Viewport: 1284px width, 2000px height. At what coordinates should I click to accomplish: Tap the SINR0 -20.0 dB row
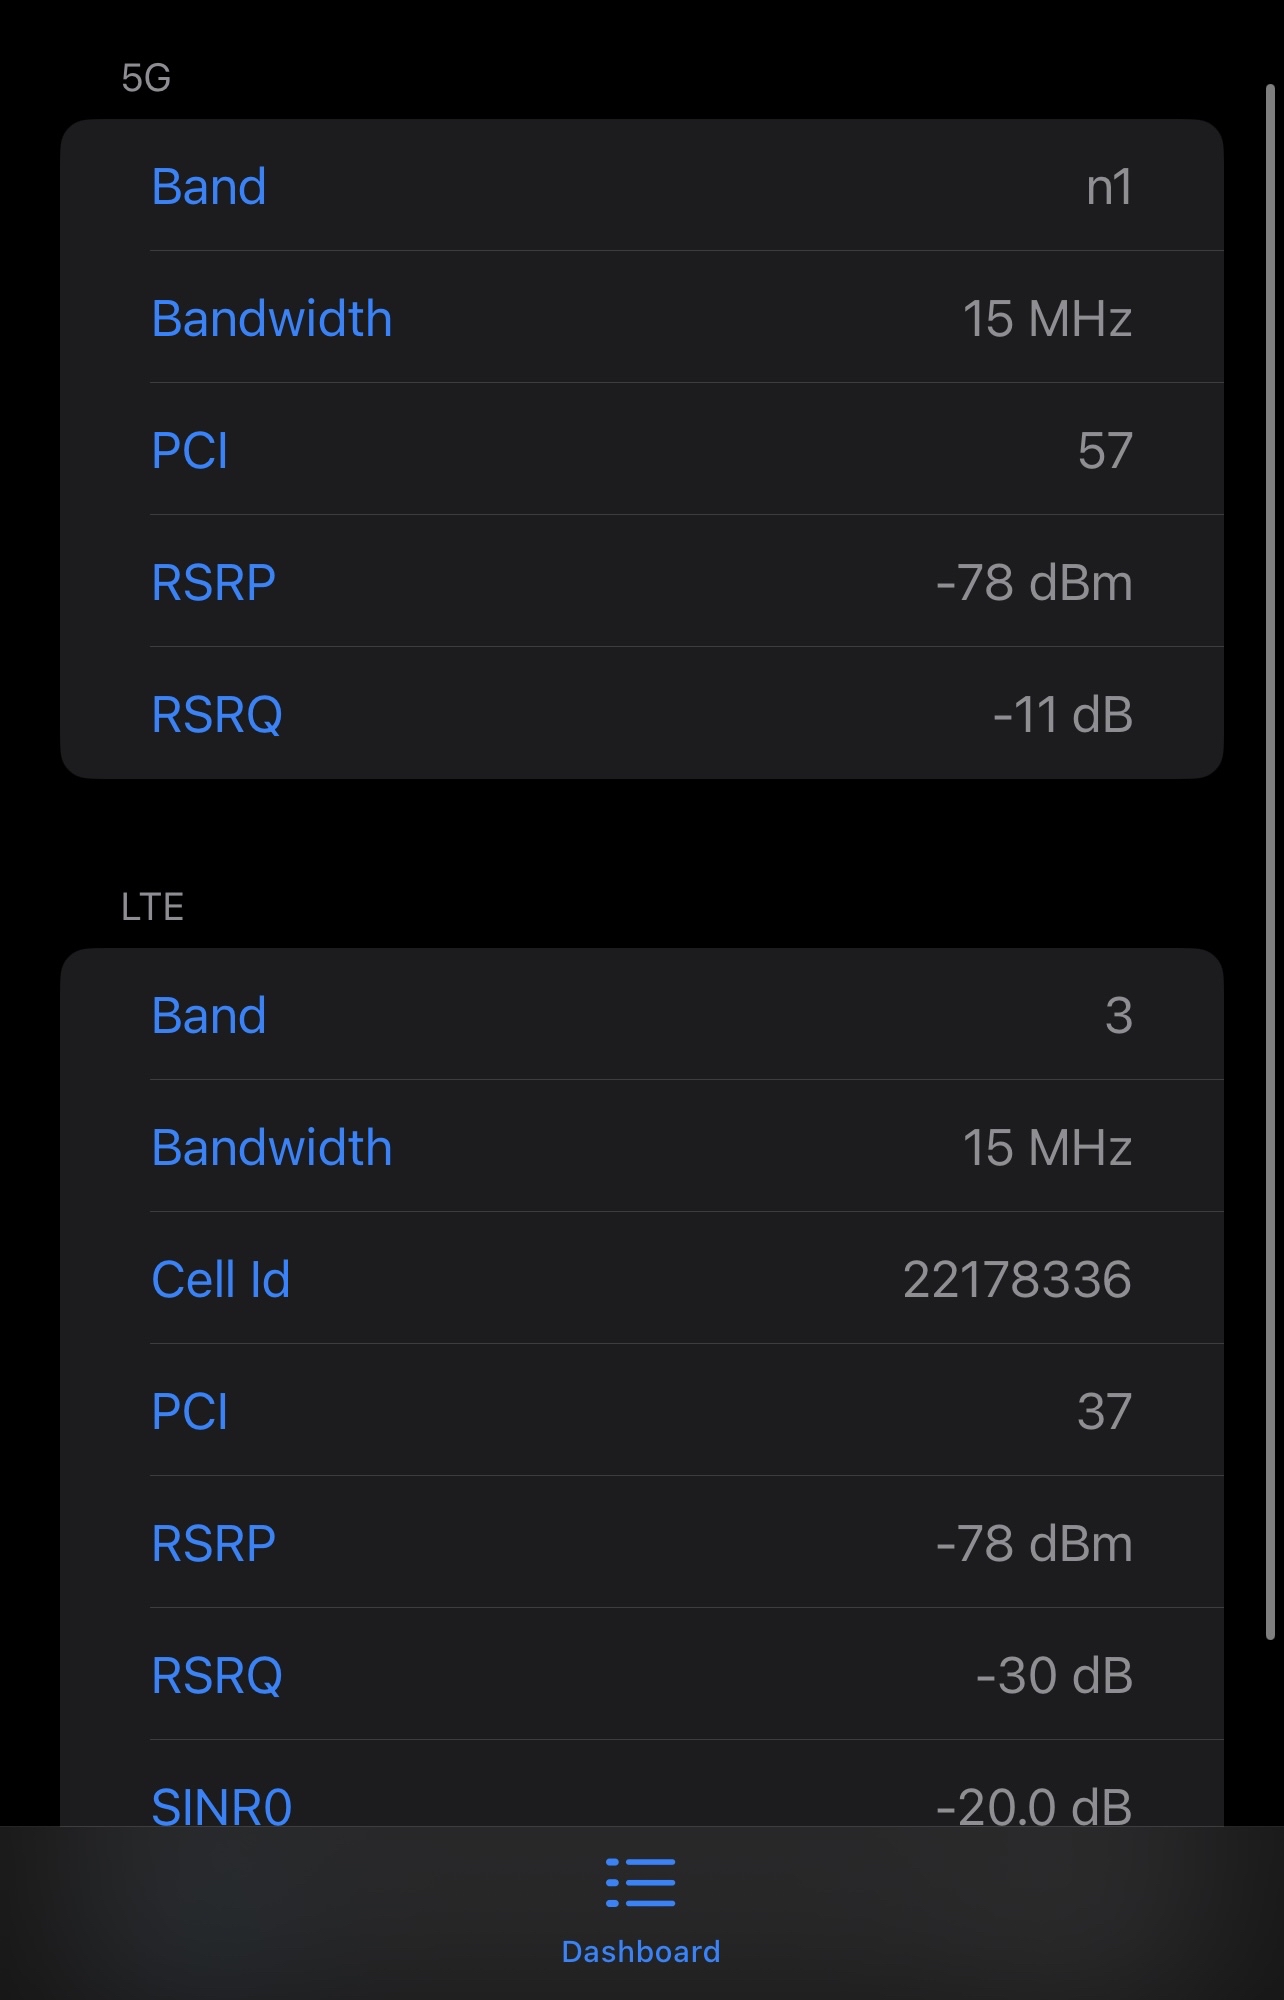pyautogui.click(x=642, y=1784)
